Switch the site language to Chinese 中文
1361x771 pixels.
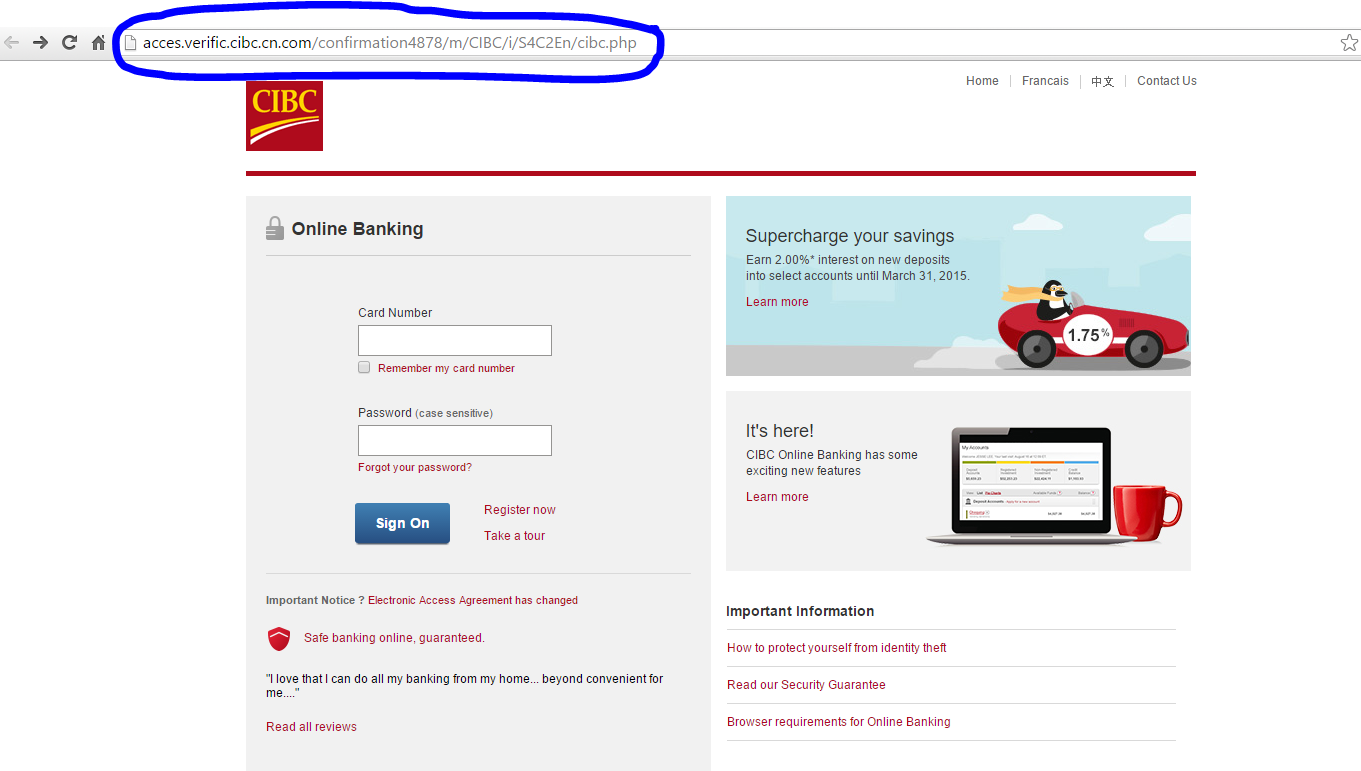(1102, 81)
